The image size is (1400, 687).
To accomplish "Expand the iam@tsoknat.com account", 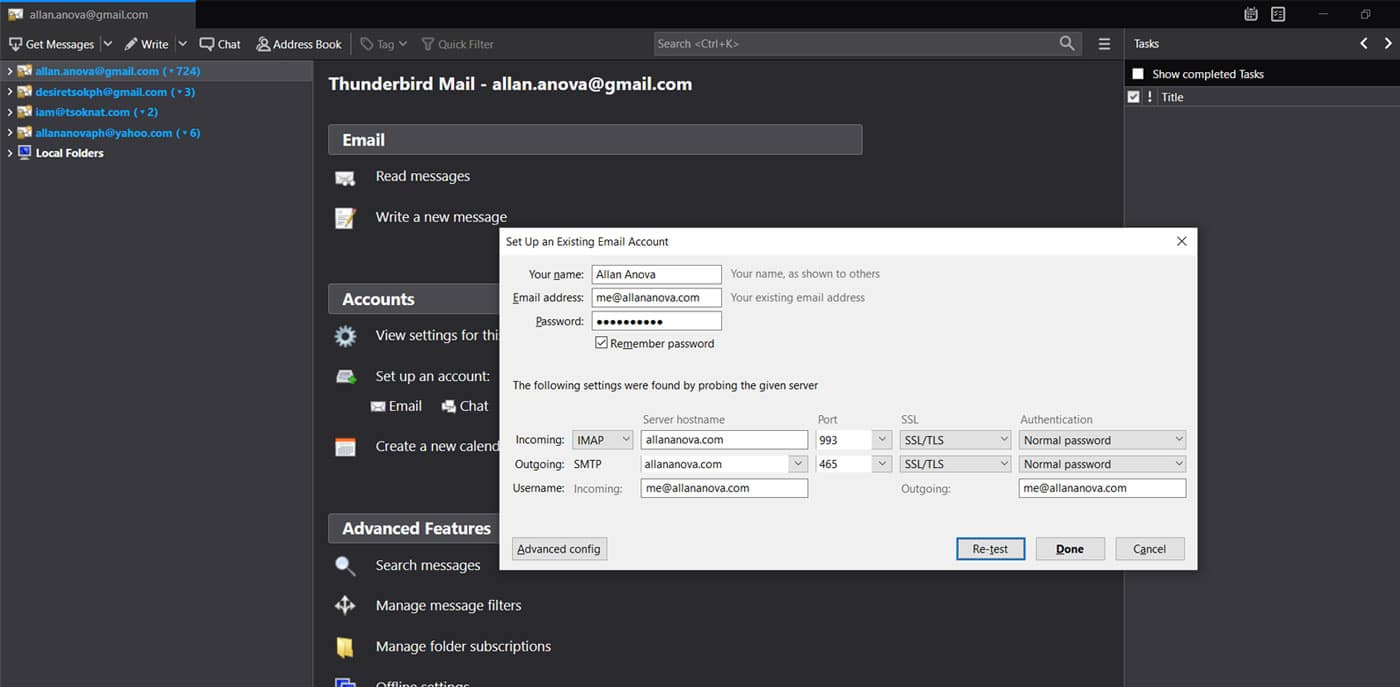I will pyautogui.click(x=9, y=112).
